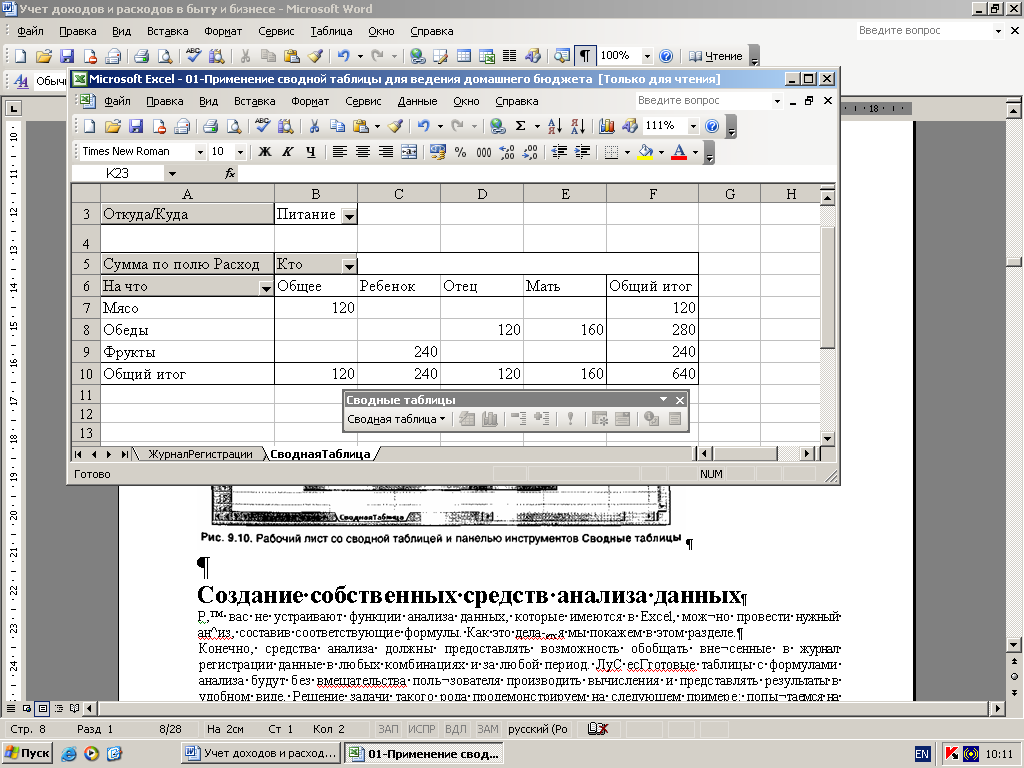
Task: Open the Borders dropdown arrow in Excel
Action: click(x=627, y=152)
